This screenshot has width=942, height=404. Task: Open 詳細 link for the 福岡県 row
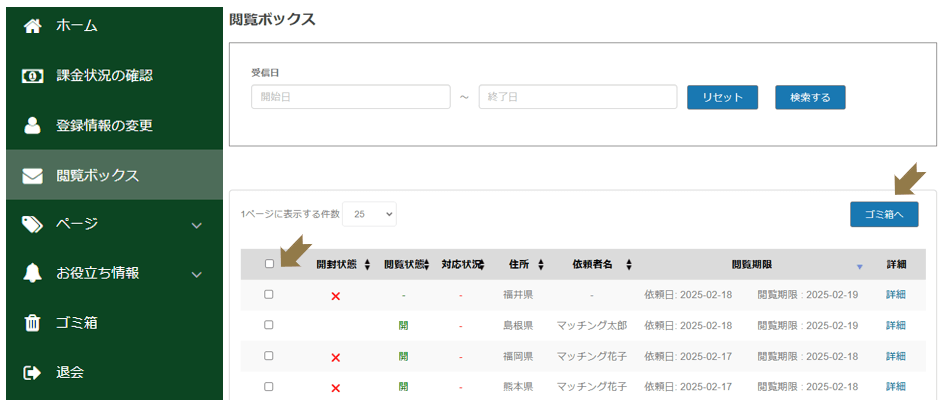click(x=895, y=356)
